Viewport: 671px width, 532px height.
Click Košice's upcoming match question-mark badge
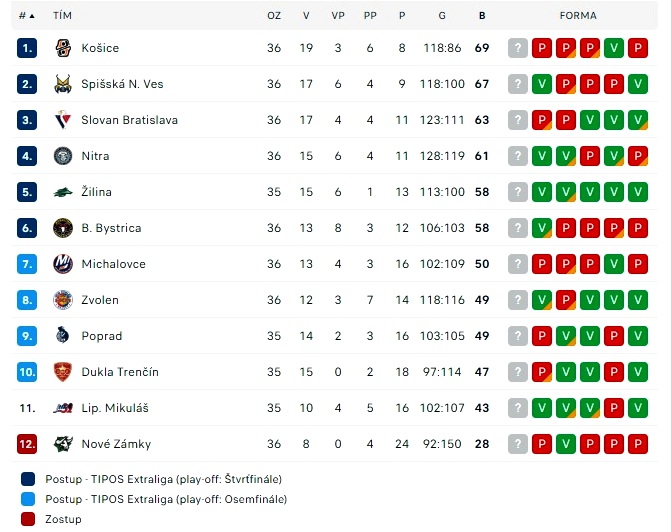pyautogui.click(x=518, y=48)
